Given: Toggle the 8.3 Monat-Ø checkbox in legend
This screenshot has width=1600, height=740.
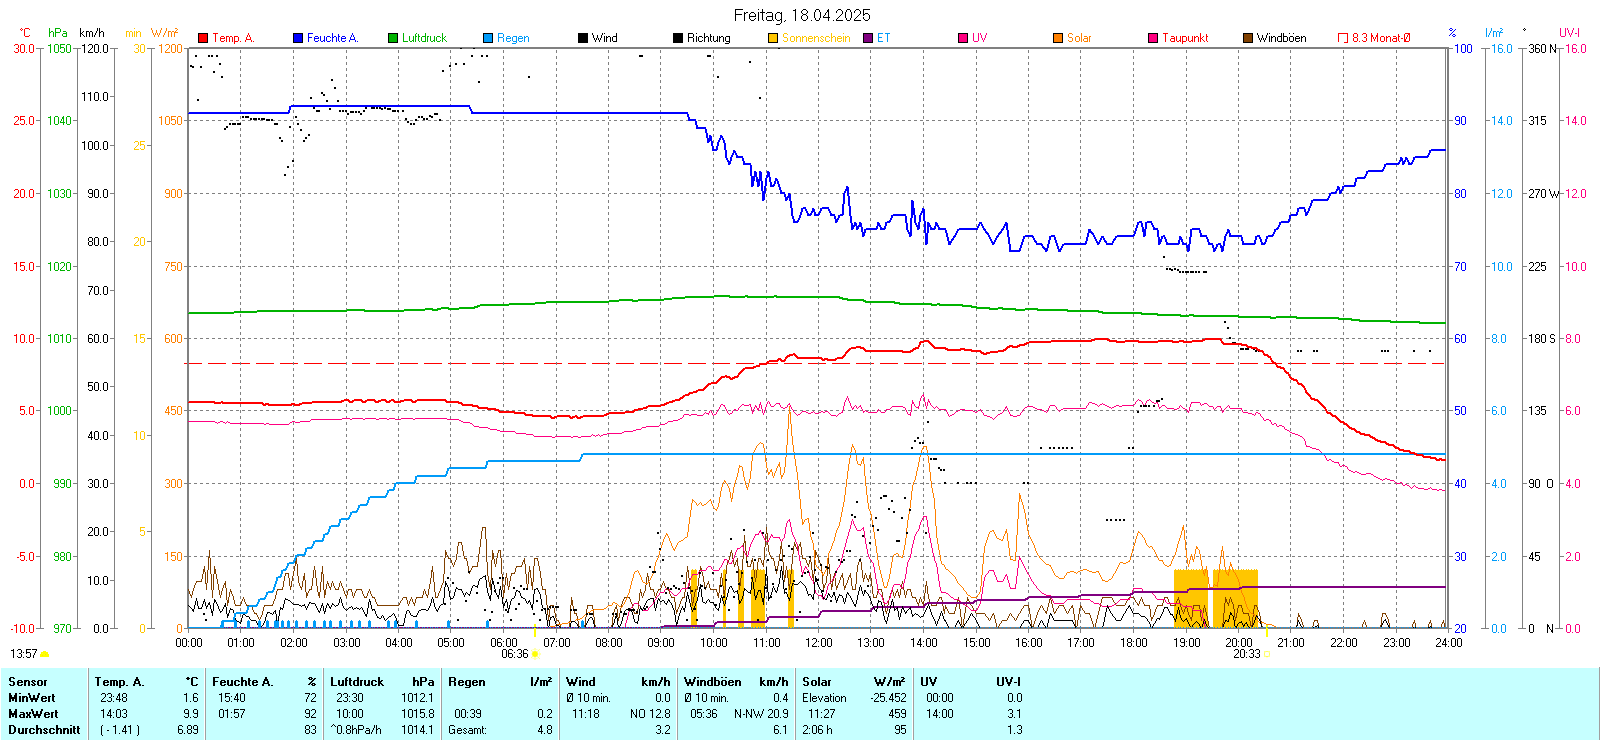Looking at the screenshot, I should click(x=1343, y=38).
